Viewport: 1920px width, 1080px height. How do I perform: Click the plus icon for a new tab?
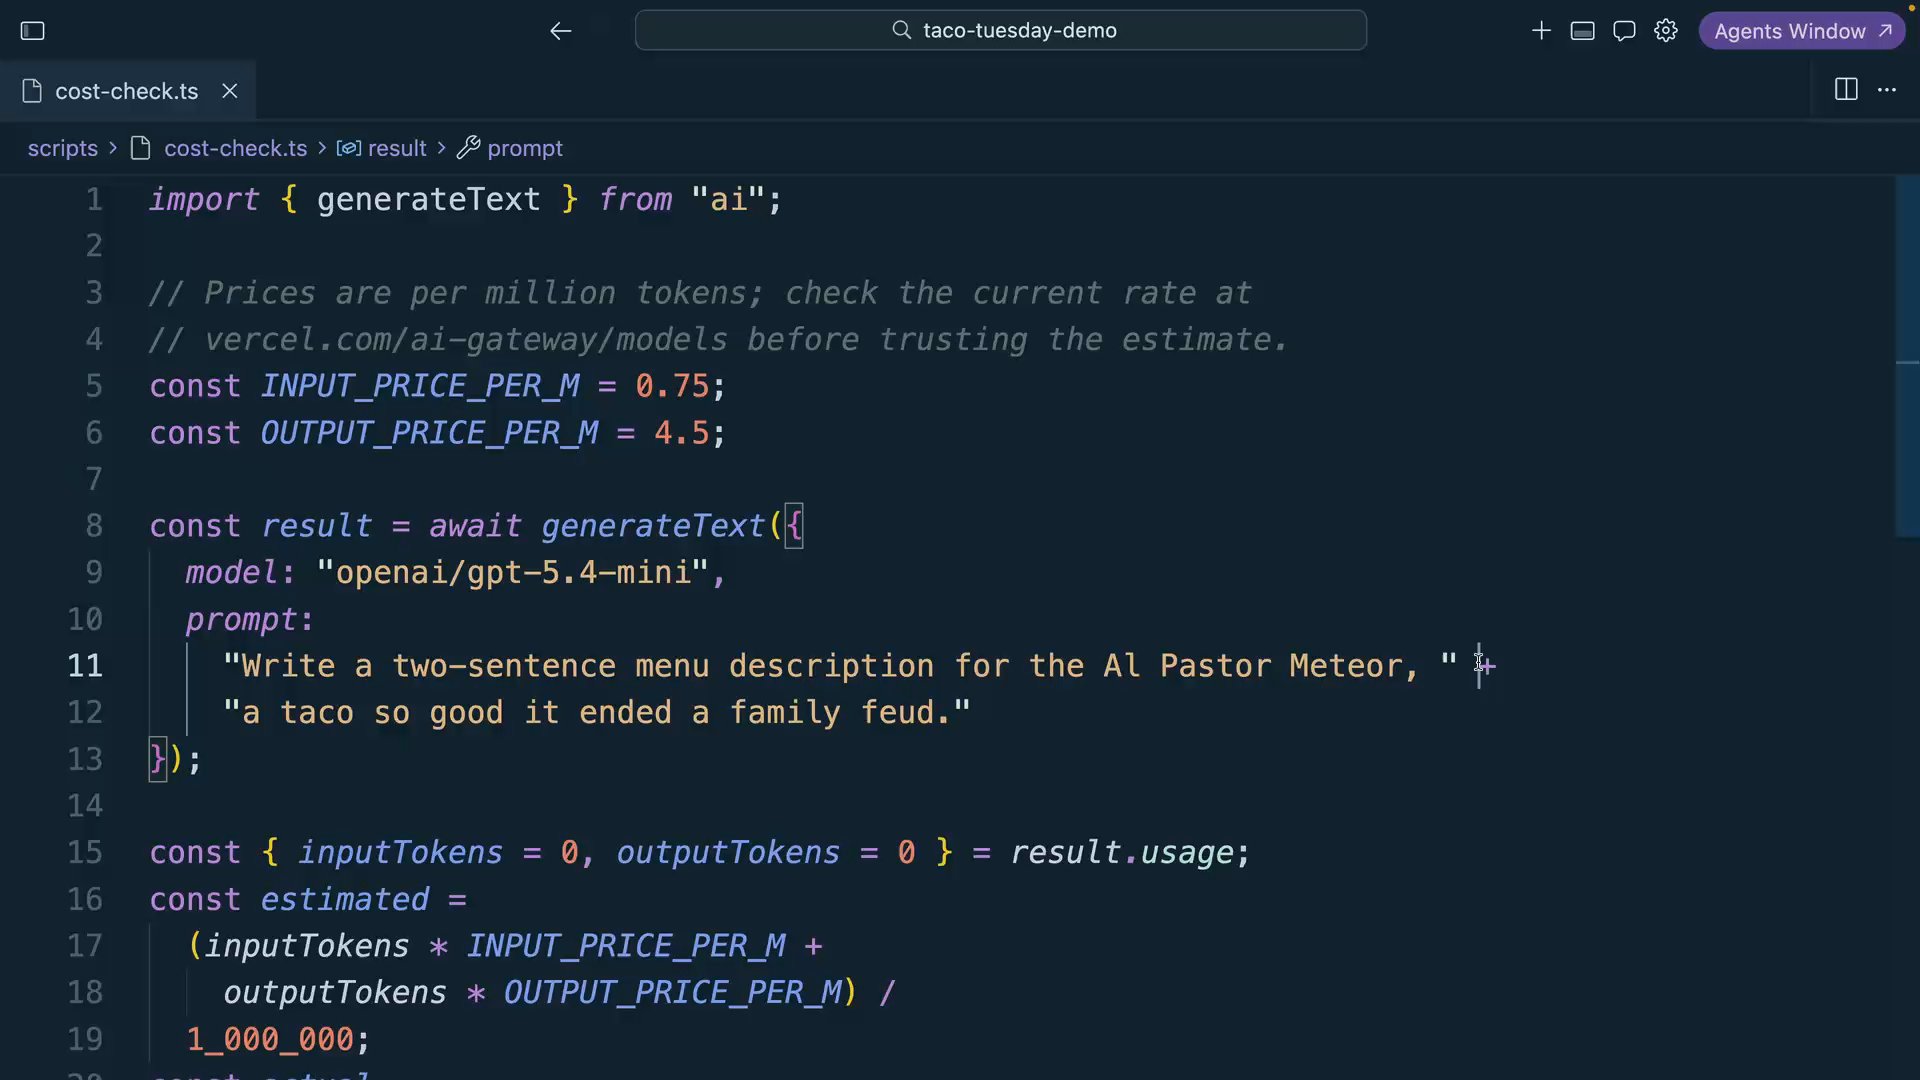coord(1541,31)
